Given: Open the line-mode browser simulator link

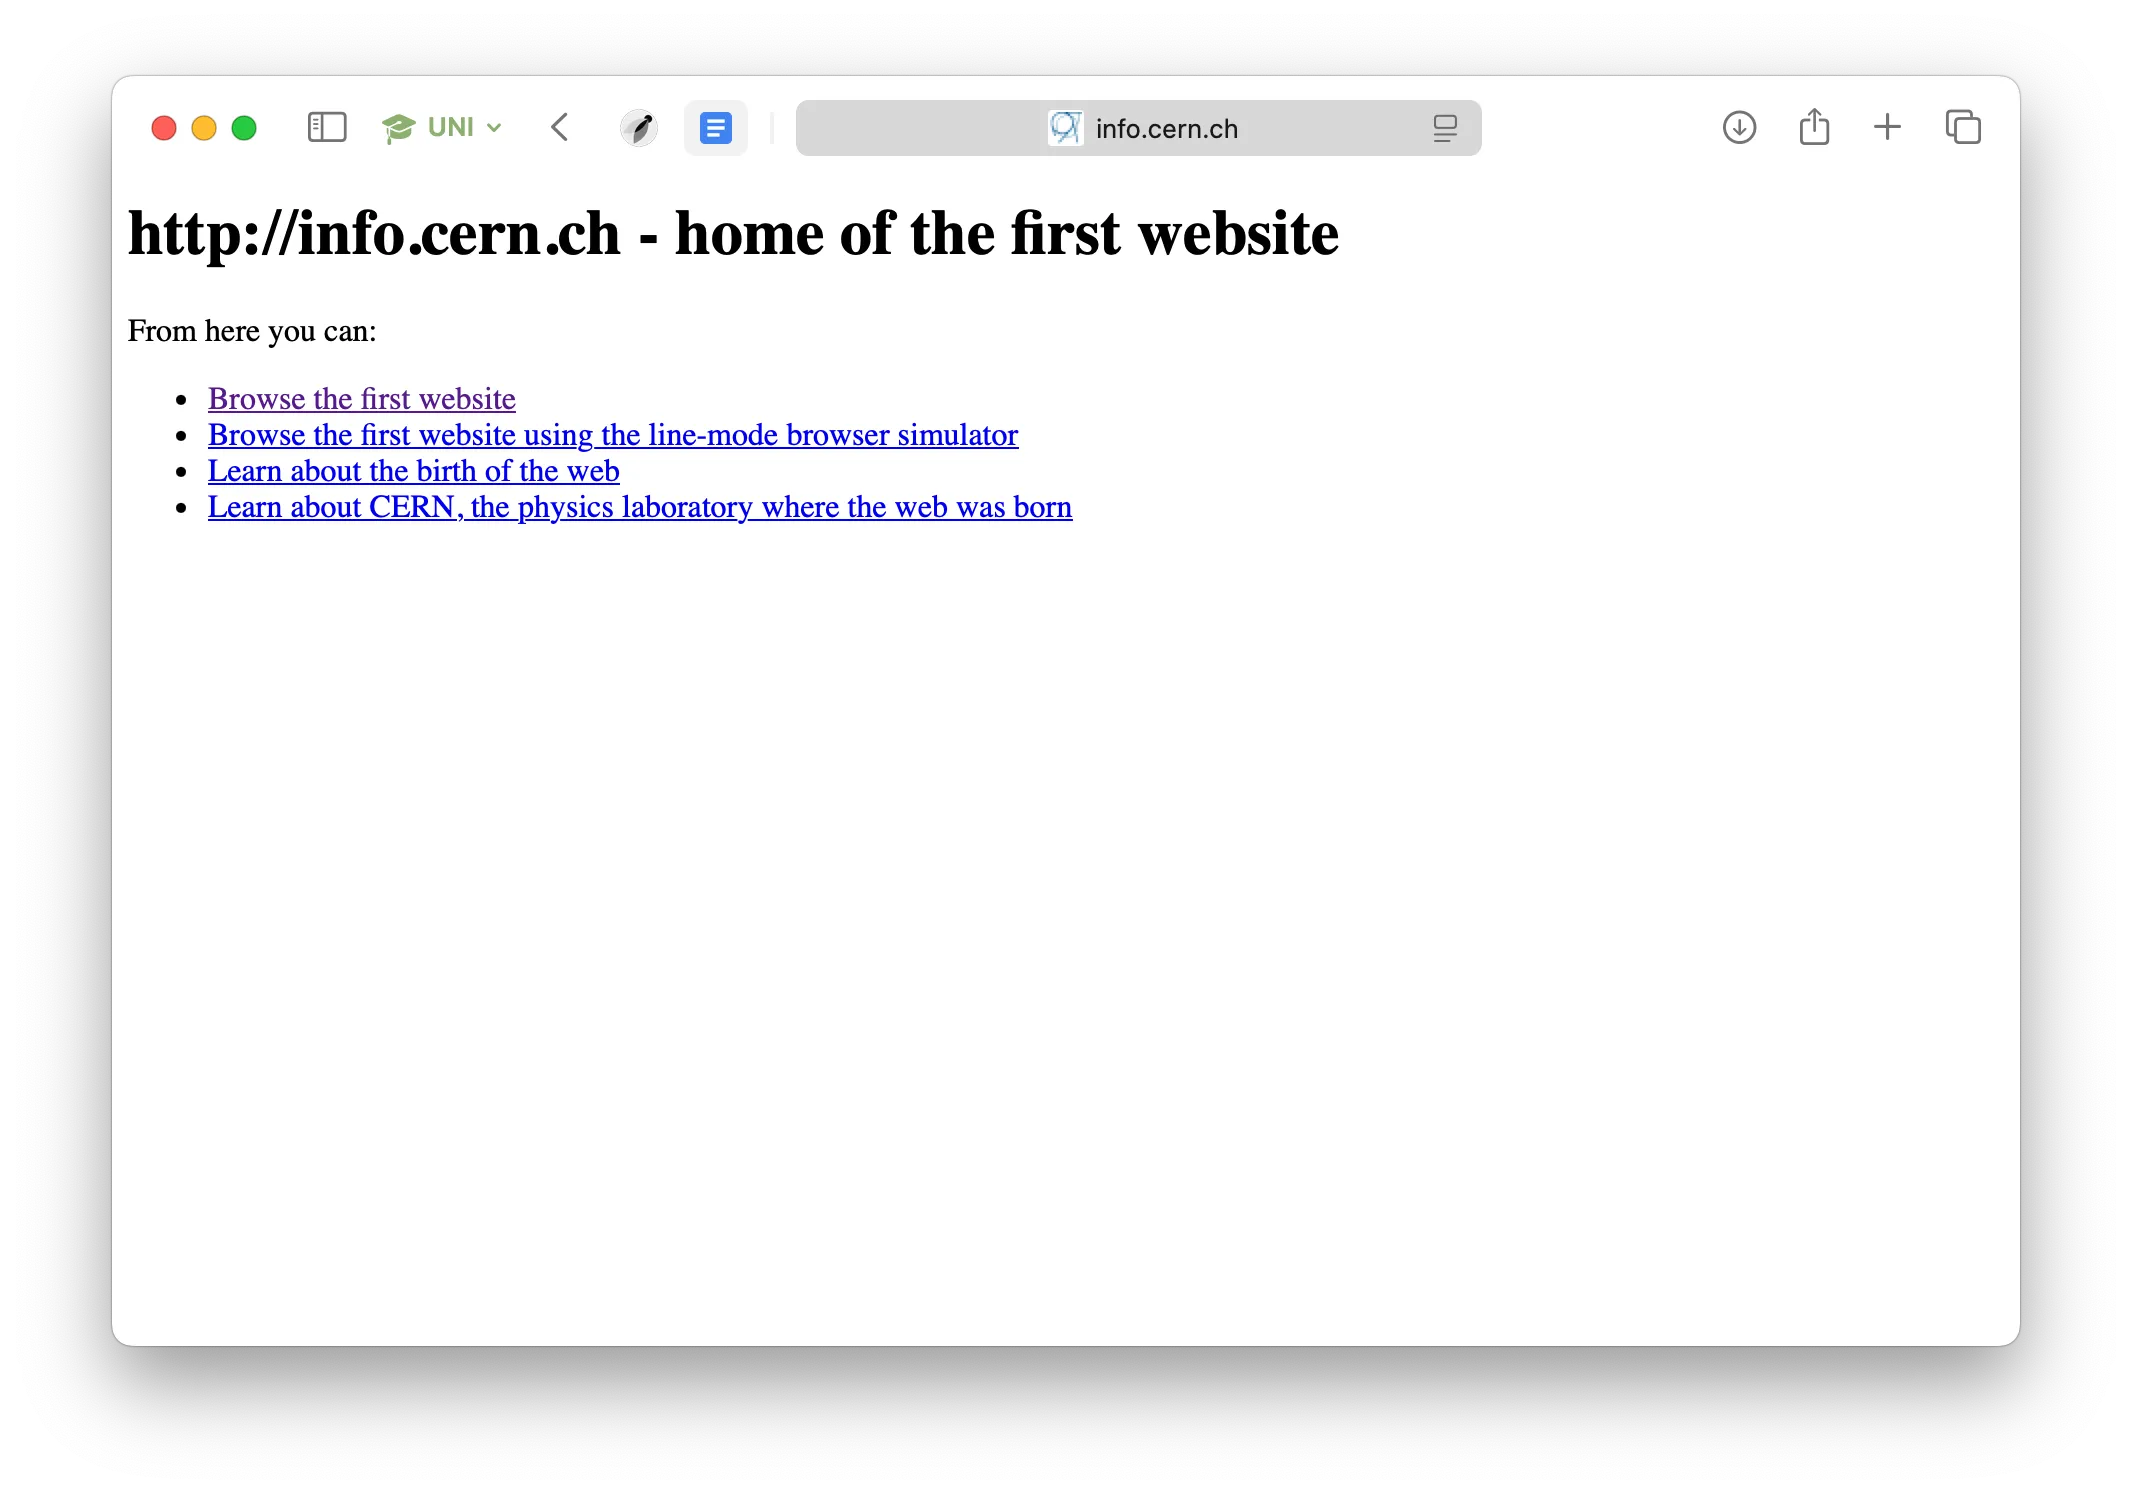Looking at the screenshot, I should (x=611, y=434).
